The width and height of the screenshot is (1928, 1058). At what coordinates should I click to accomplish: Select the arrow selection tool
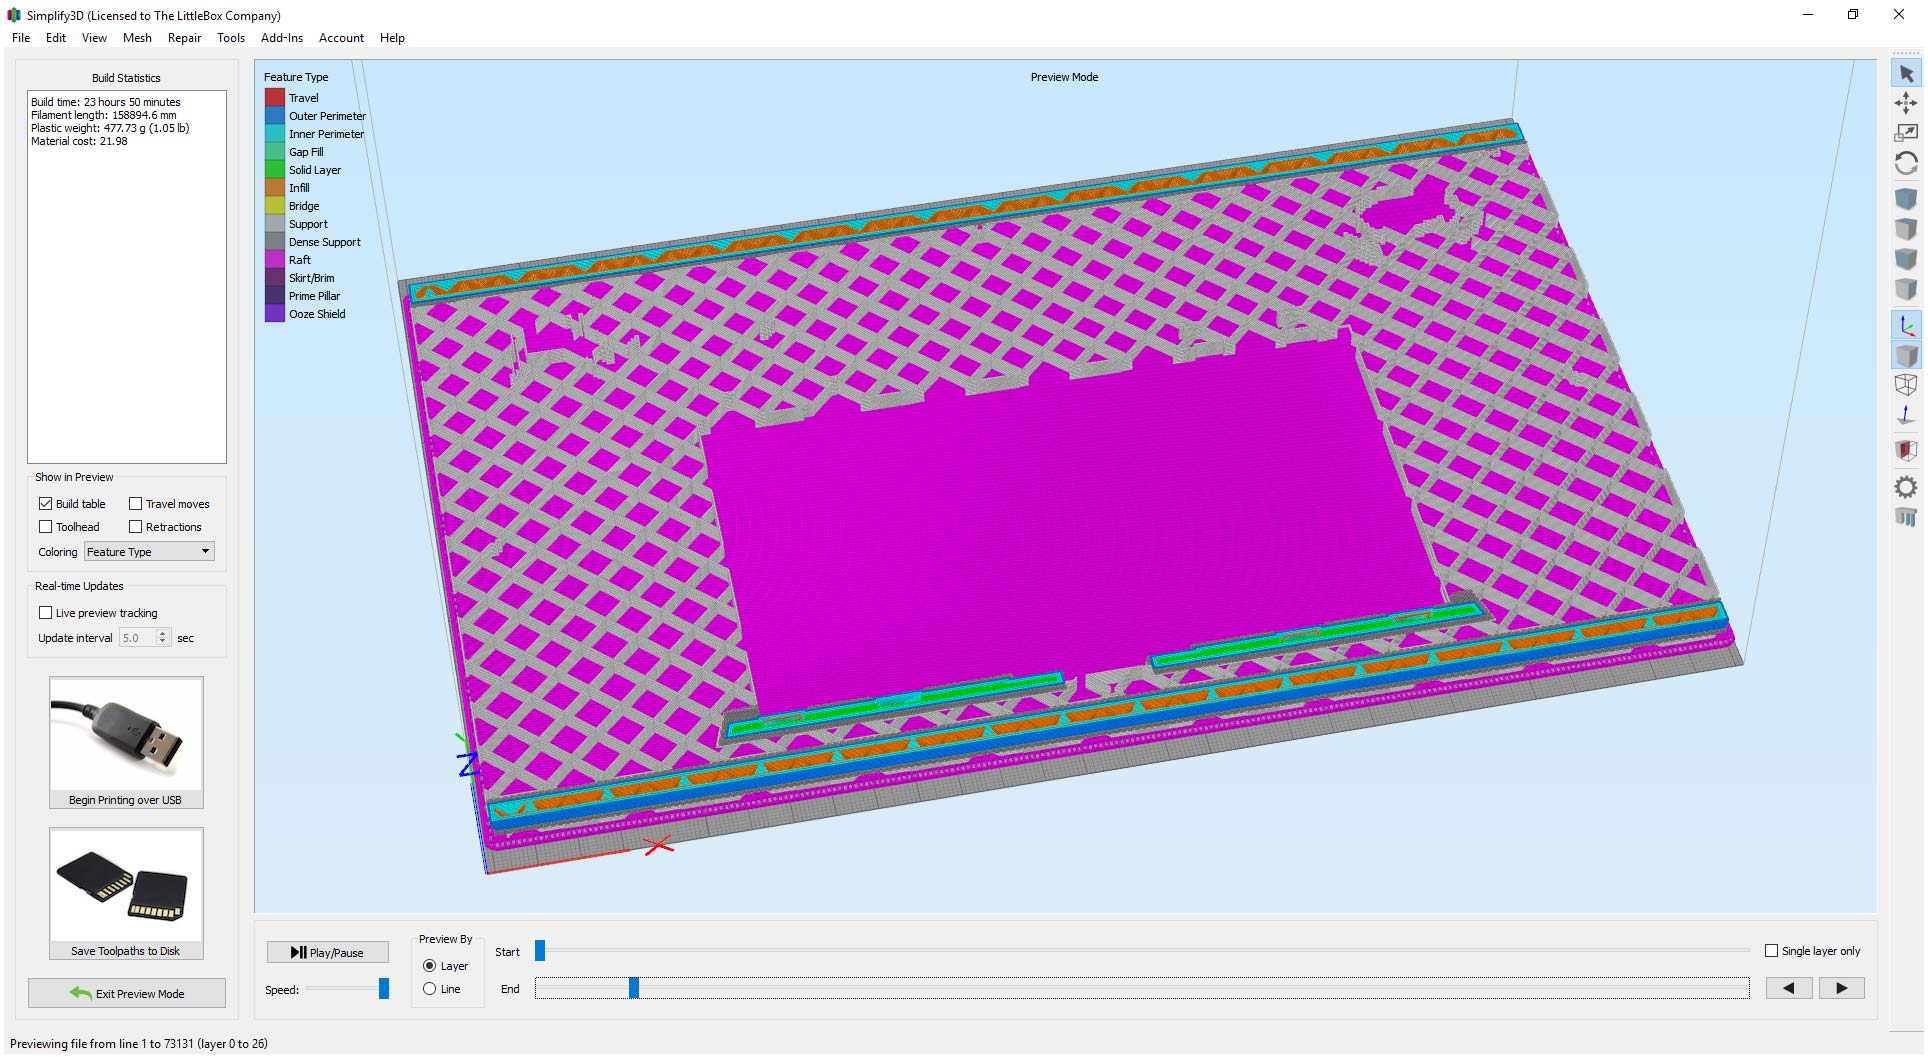[1906, 74]
